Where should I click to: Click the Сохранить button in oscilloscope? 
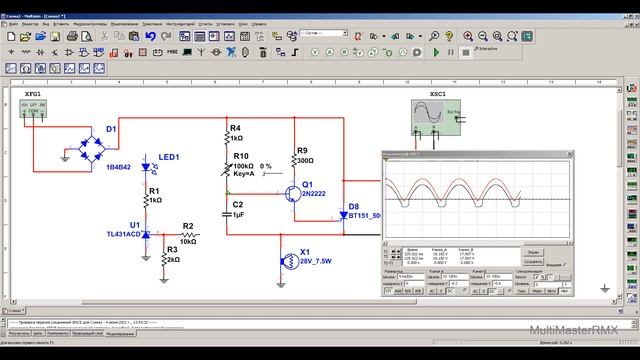[533, 262]
